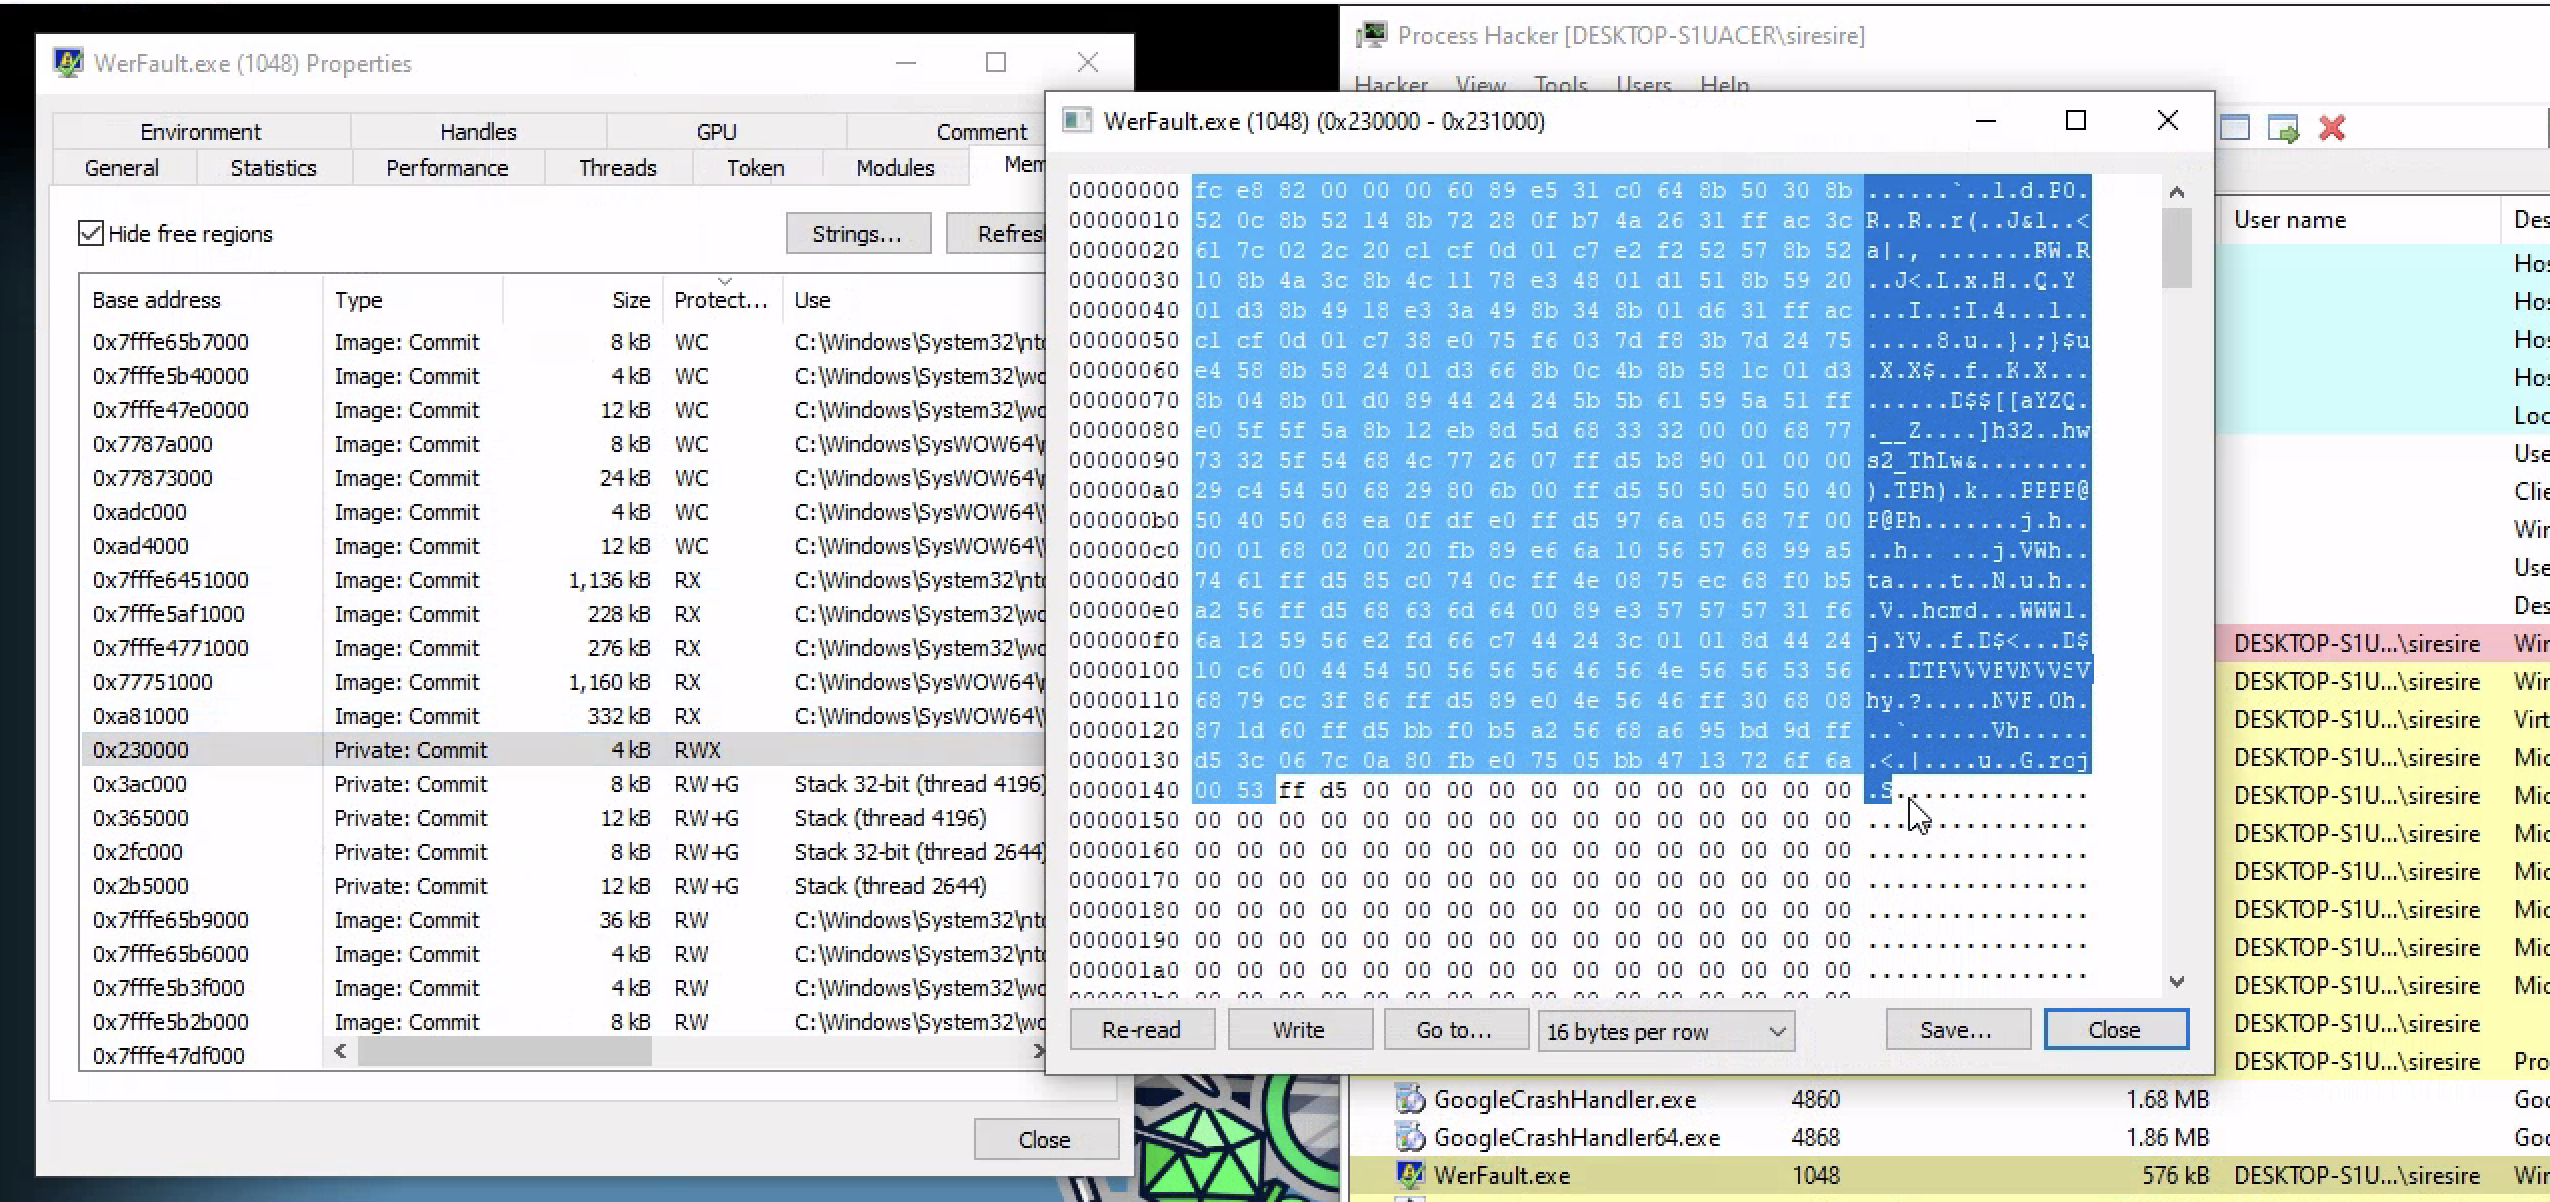Select the 0xa81000 memory row

tap(564, 716)
